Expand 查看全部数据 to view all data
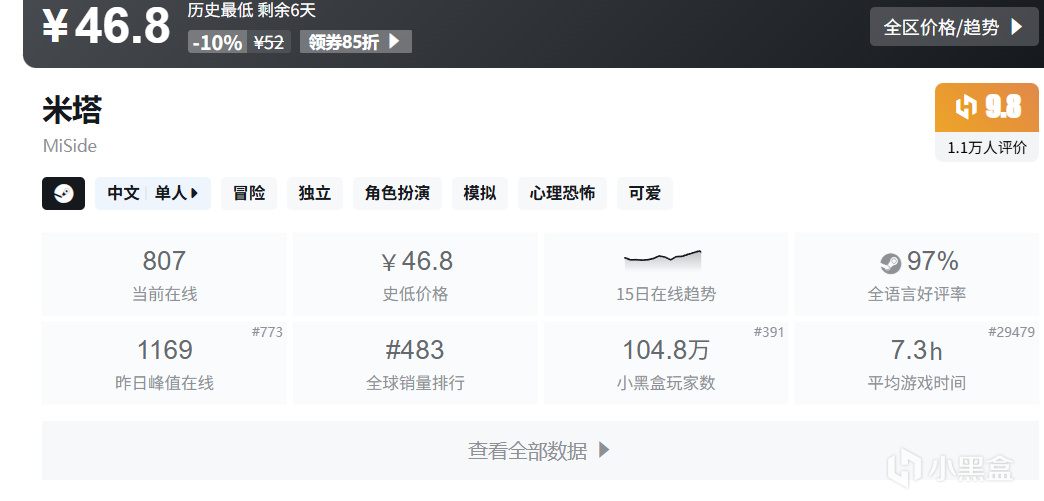Viewport: 1044px width, 501px height. pyautogui.click(x=540, y=451)
